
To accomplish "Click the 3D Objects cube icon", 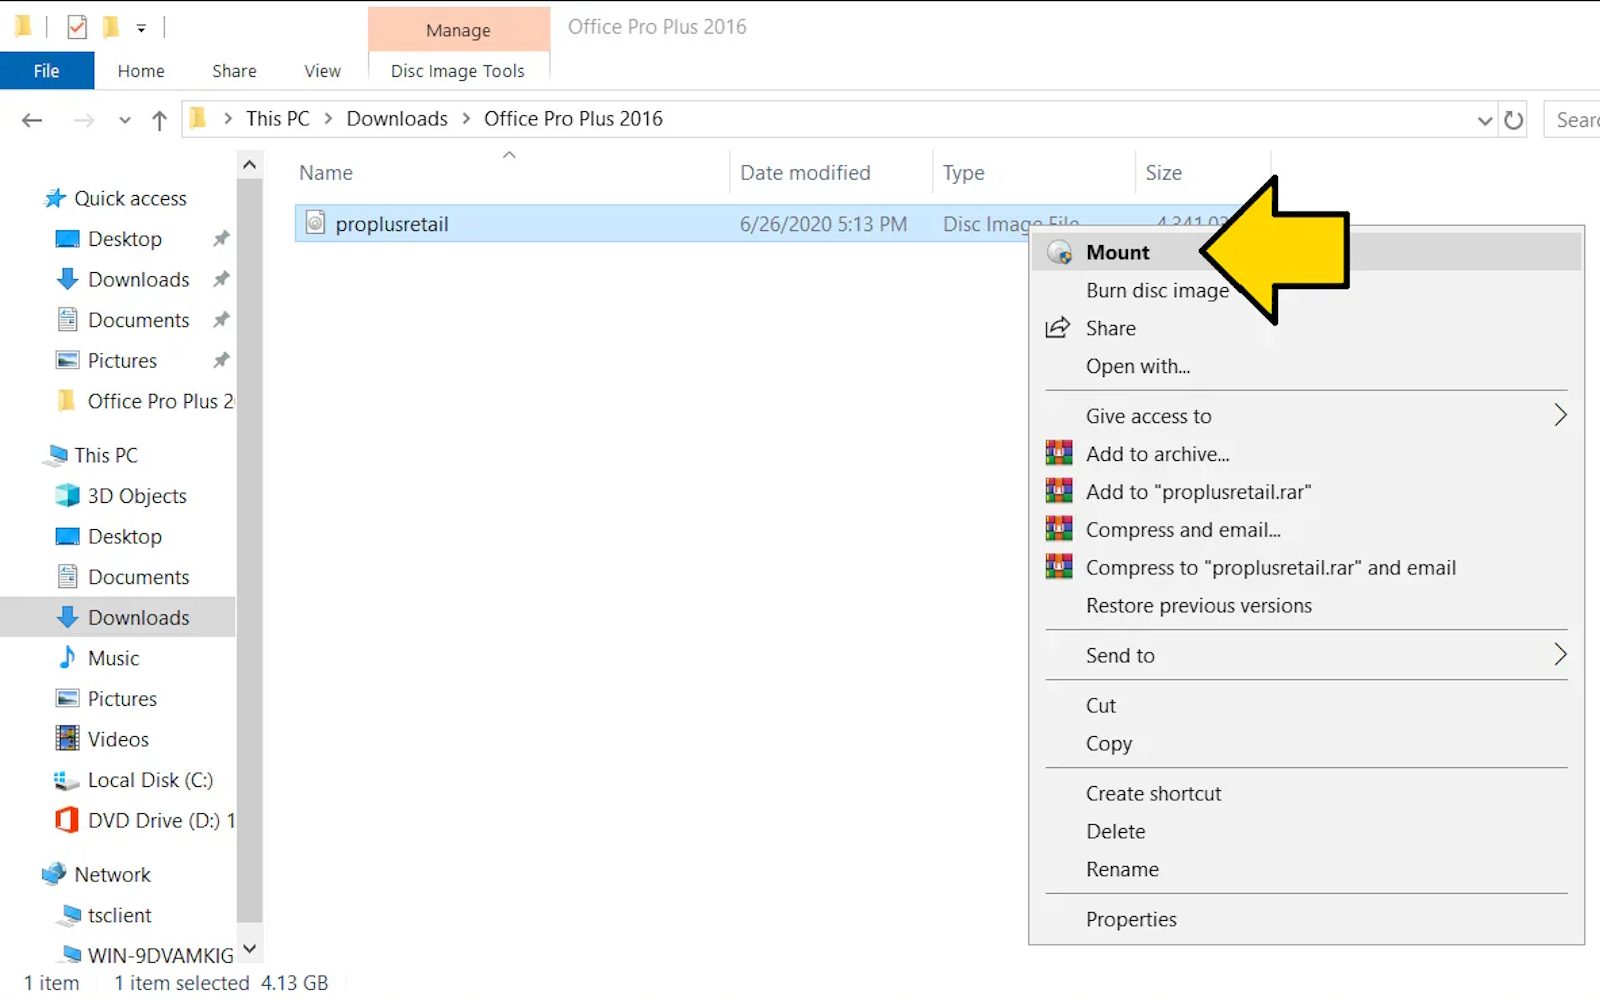I will click(x=67, y=496).
